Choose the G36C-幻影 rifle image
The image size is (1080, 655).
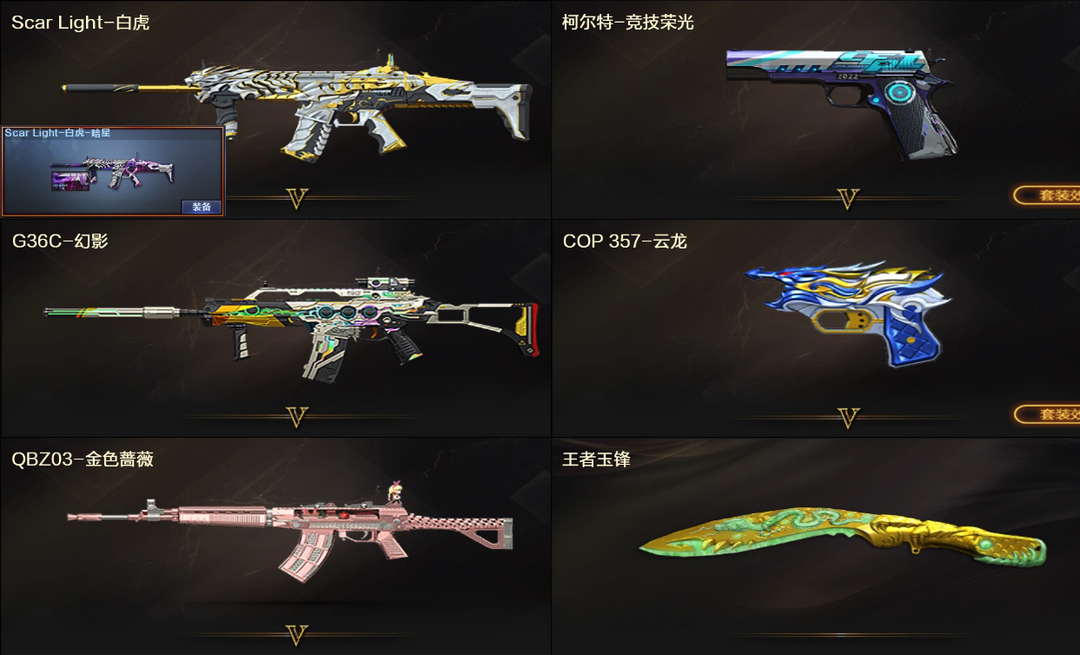pos(291,327)
